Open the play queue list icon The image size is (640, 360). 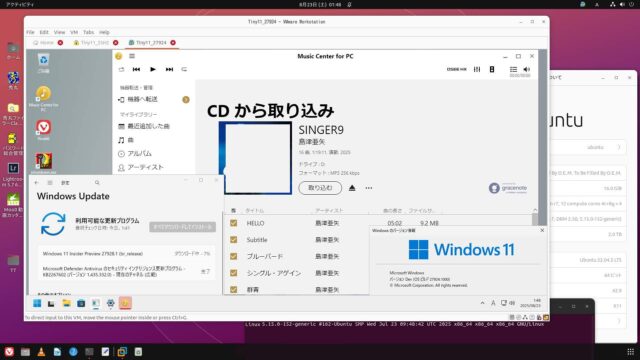coord(513,69)
